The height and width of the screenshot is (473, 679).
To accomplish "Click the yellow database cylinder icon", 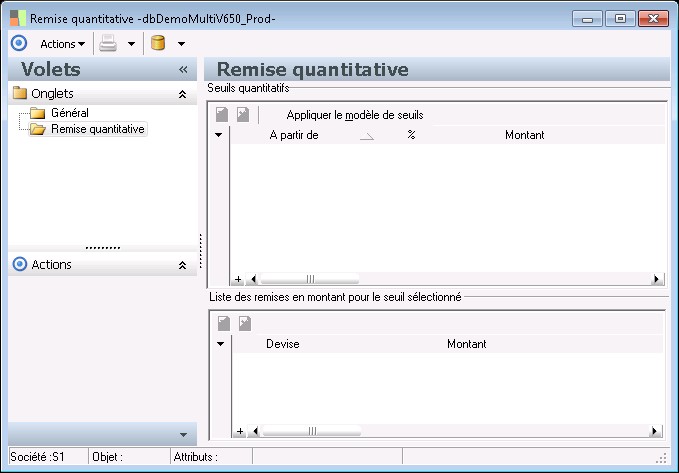I will [x=158, y=43].
